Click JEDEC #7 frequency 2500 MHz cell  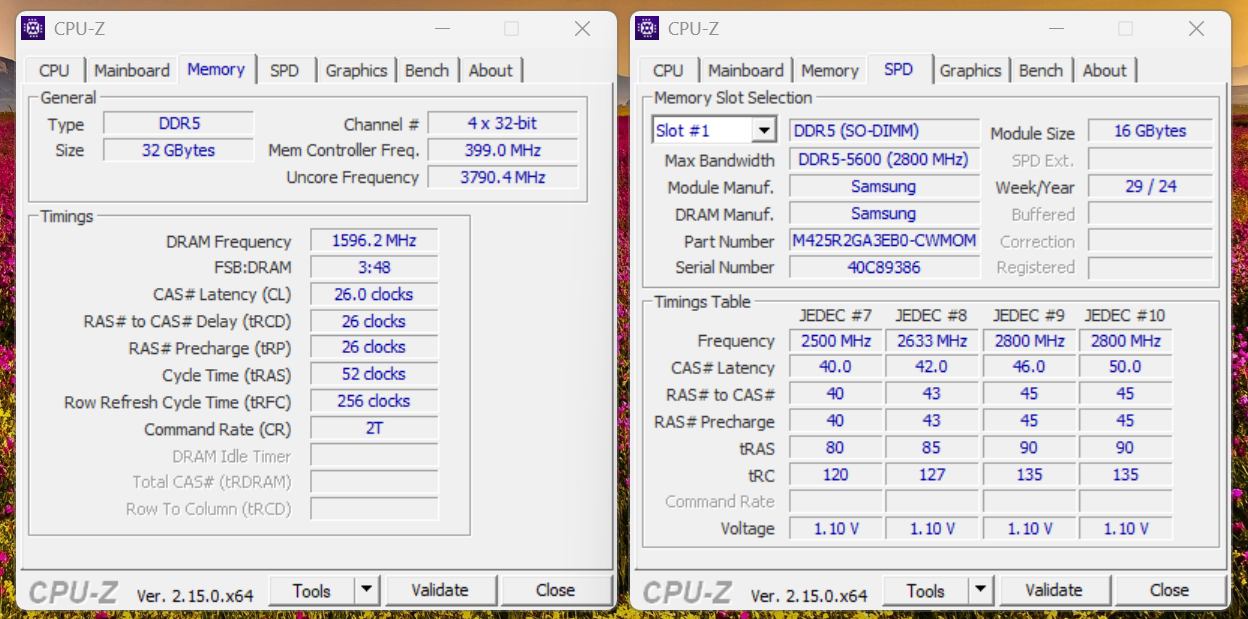pyautogui.click(x=836, y=341)
